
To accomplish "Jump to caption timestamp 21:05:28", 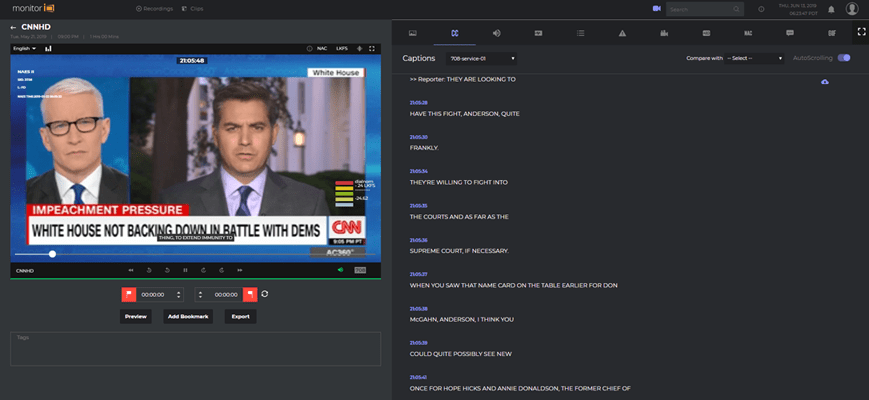I will click(x=418, y=102).
